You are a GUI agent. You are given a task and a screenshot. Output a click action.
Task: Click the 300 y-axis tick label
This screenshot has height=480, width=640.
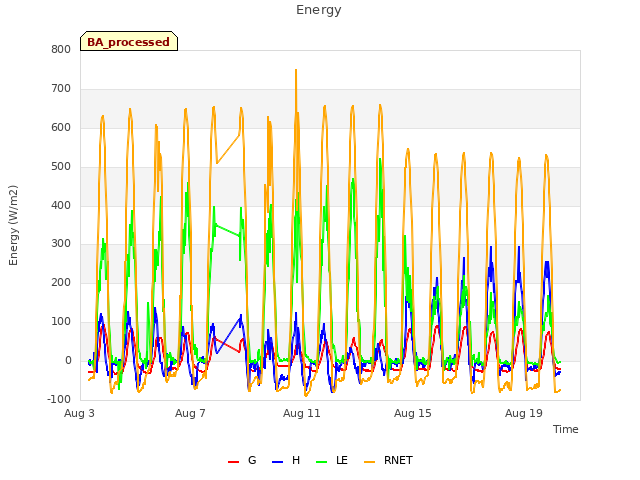point(61,244)
